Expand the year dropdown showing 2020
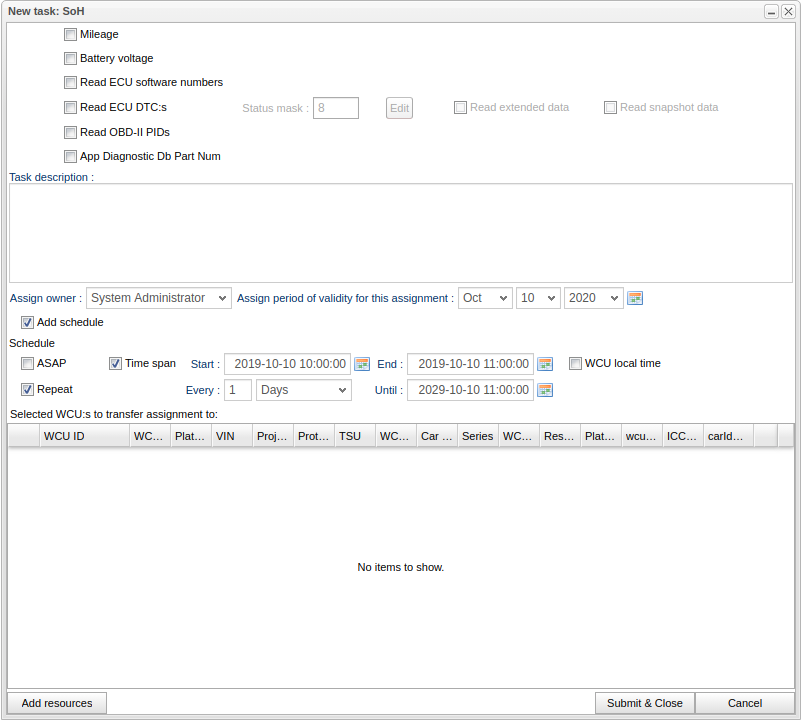The width and height of the screenshot is (802, 721). [x=593, y=298]
